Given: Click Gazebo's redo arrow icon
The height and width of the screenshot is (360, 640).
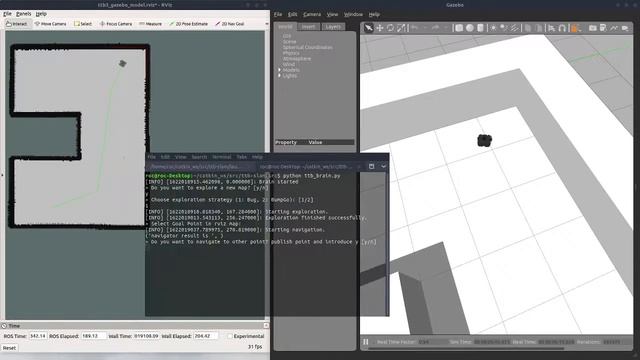Looking at the screenshot, I should (435, 28).
